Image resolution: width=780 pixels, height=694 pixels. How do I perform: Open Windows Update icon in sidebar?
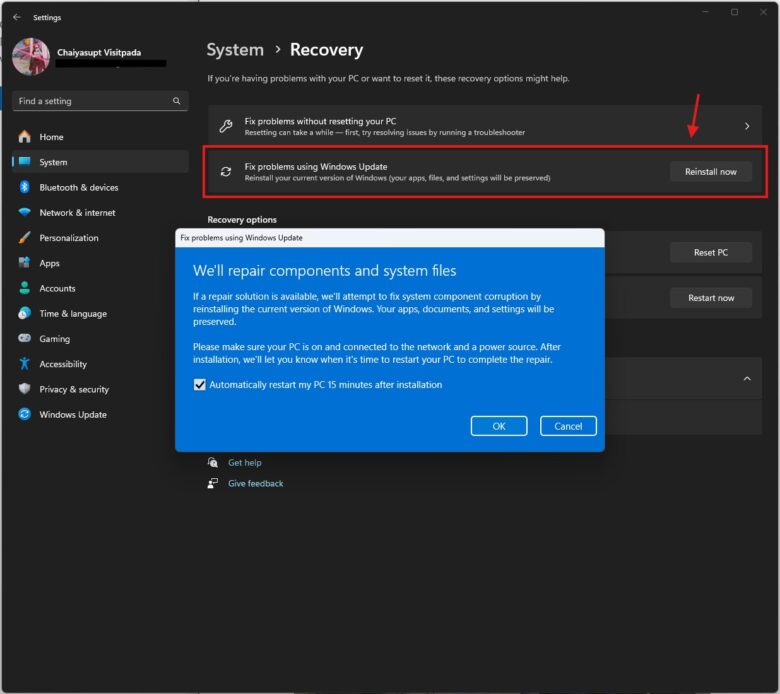(x=24, y=415)
